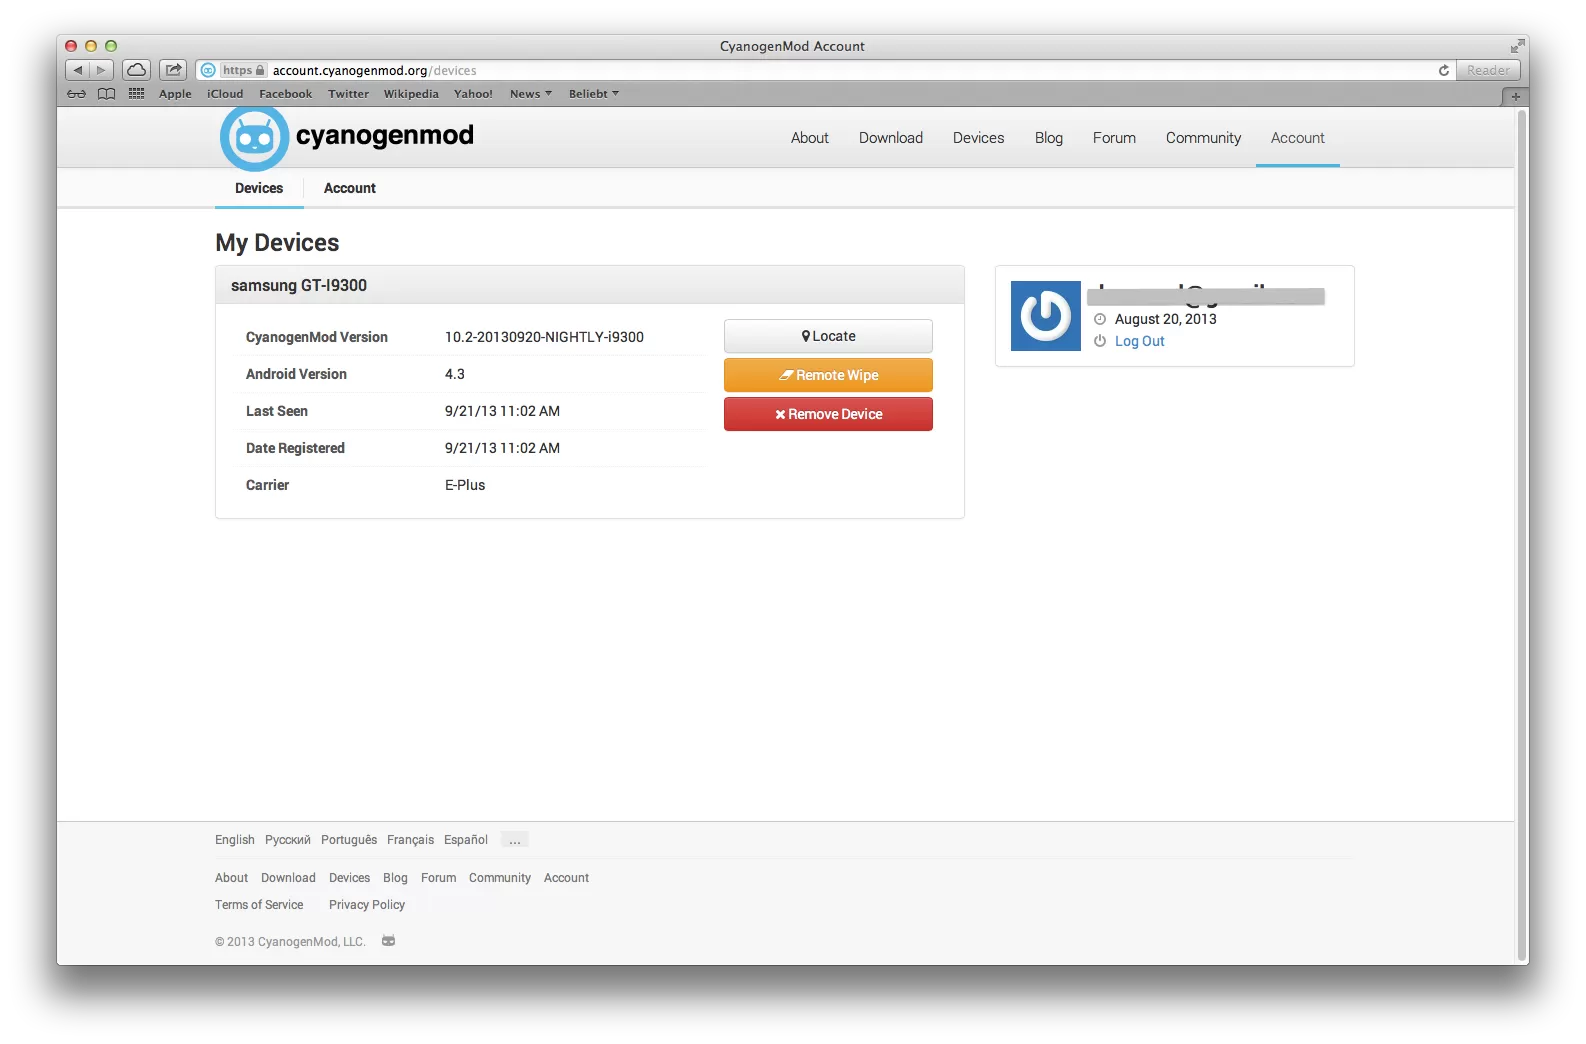Viewport: 1586px width, 1044px height.
Task: Click the samsung GT-I9300 device header
Action: click(590, 285)
